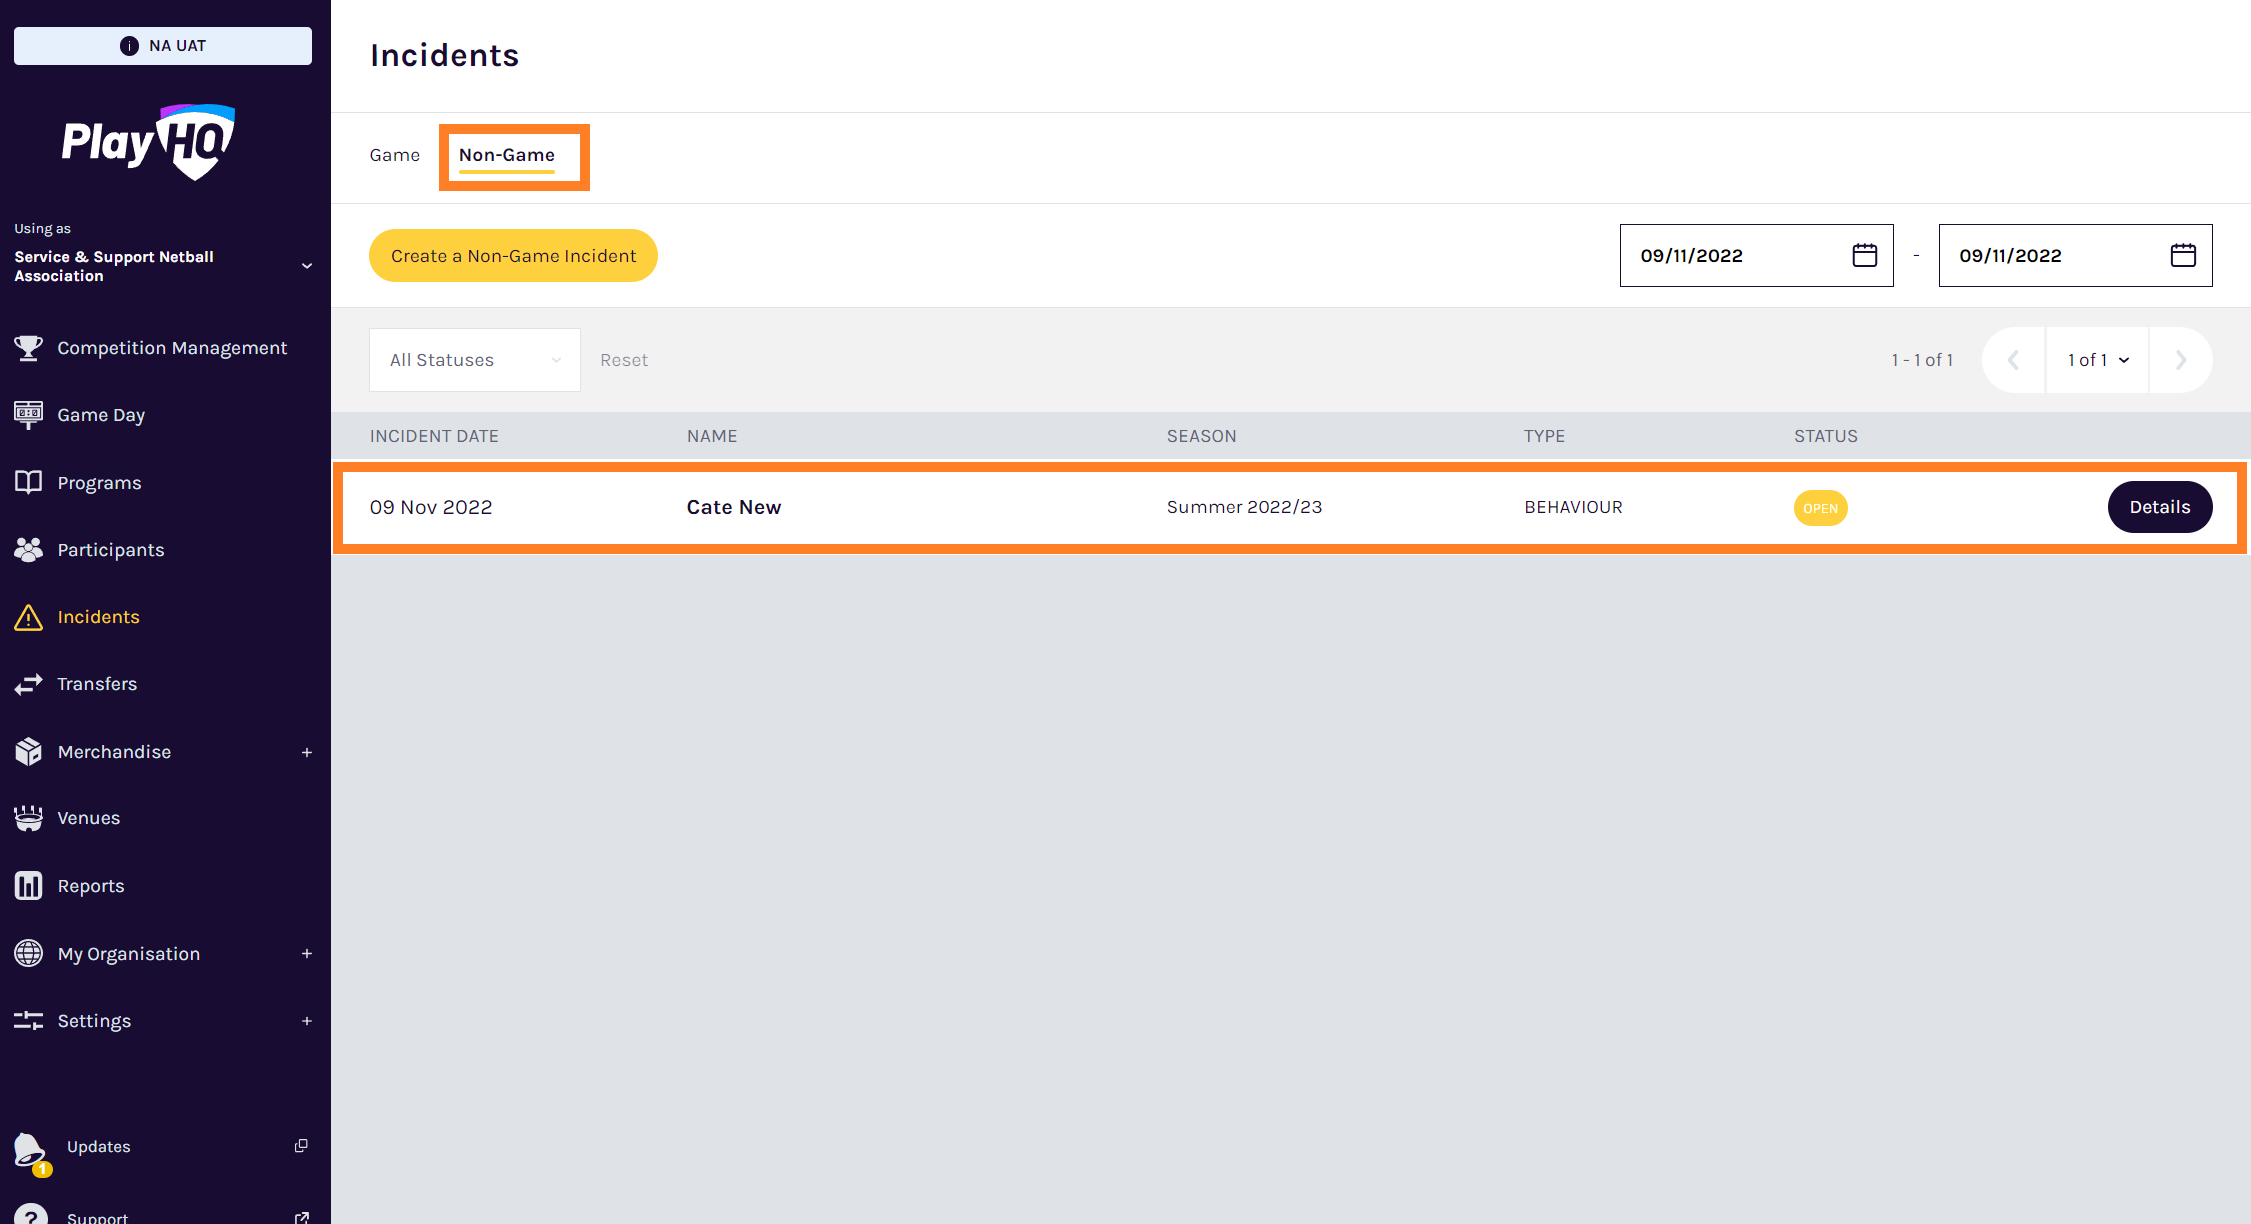Open the All Statuses filter dropdown
2251x1224 pixels.
tap(475, 360)
